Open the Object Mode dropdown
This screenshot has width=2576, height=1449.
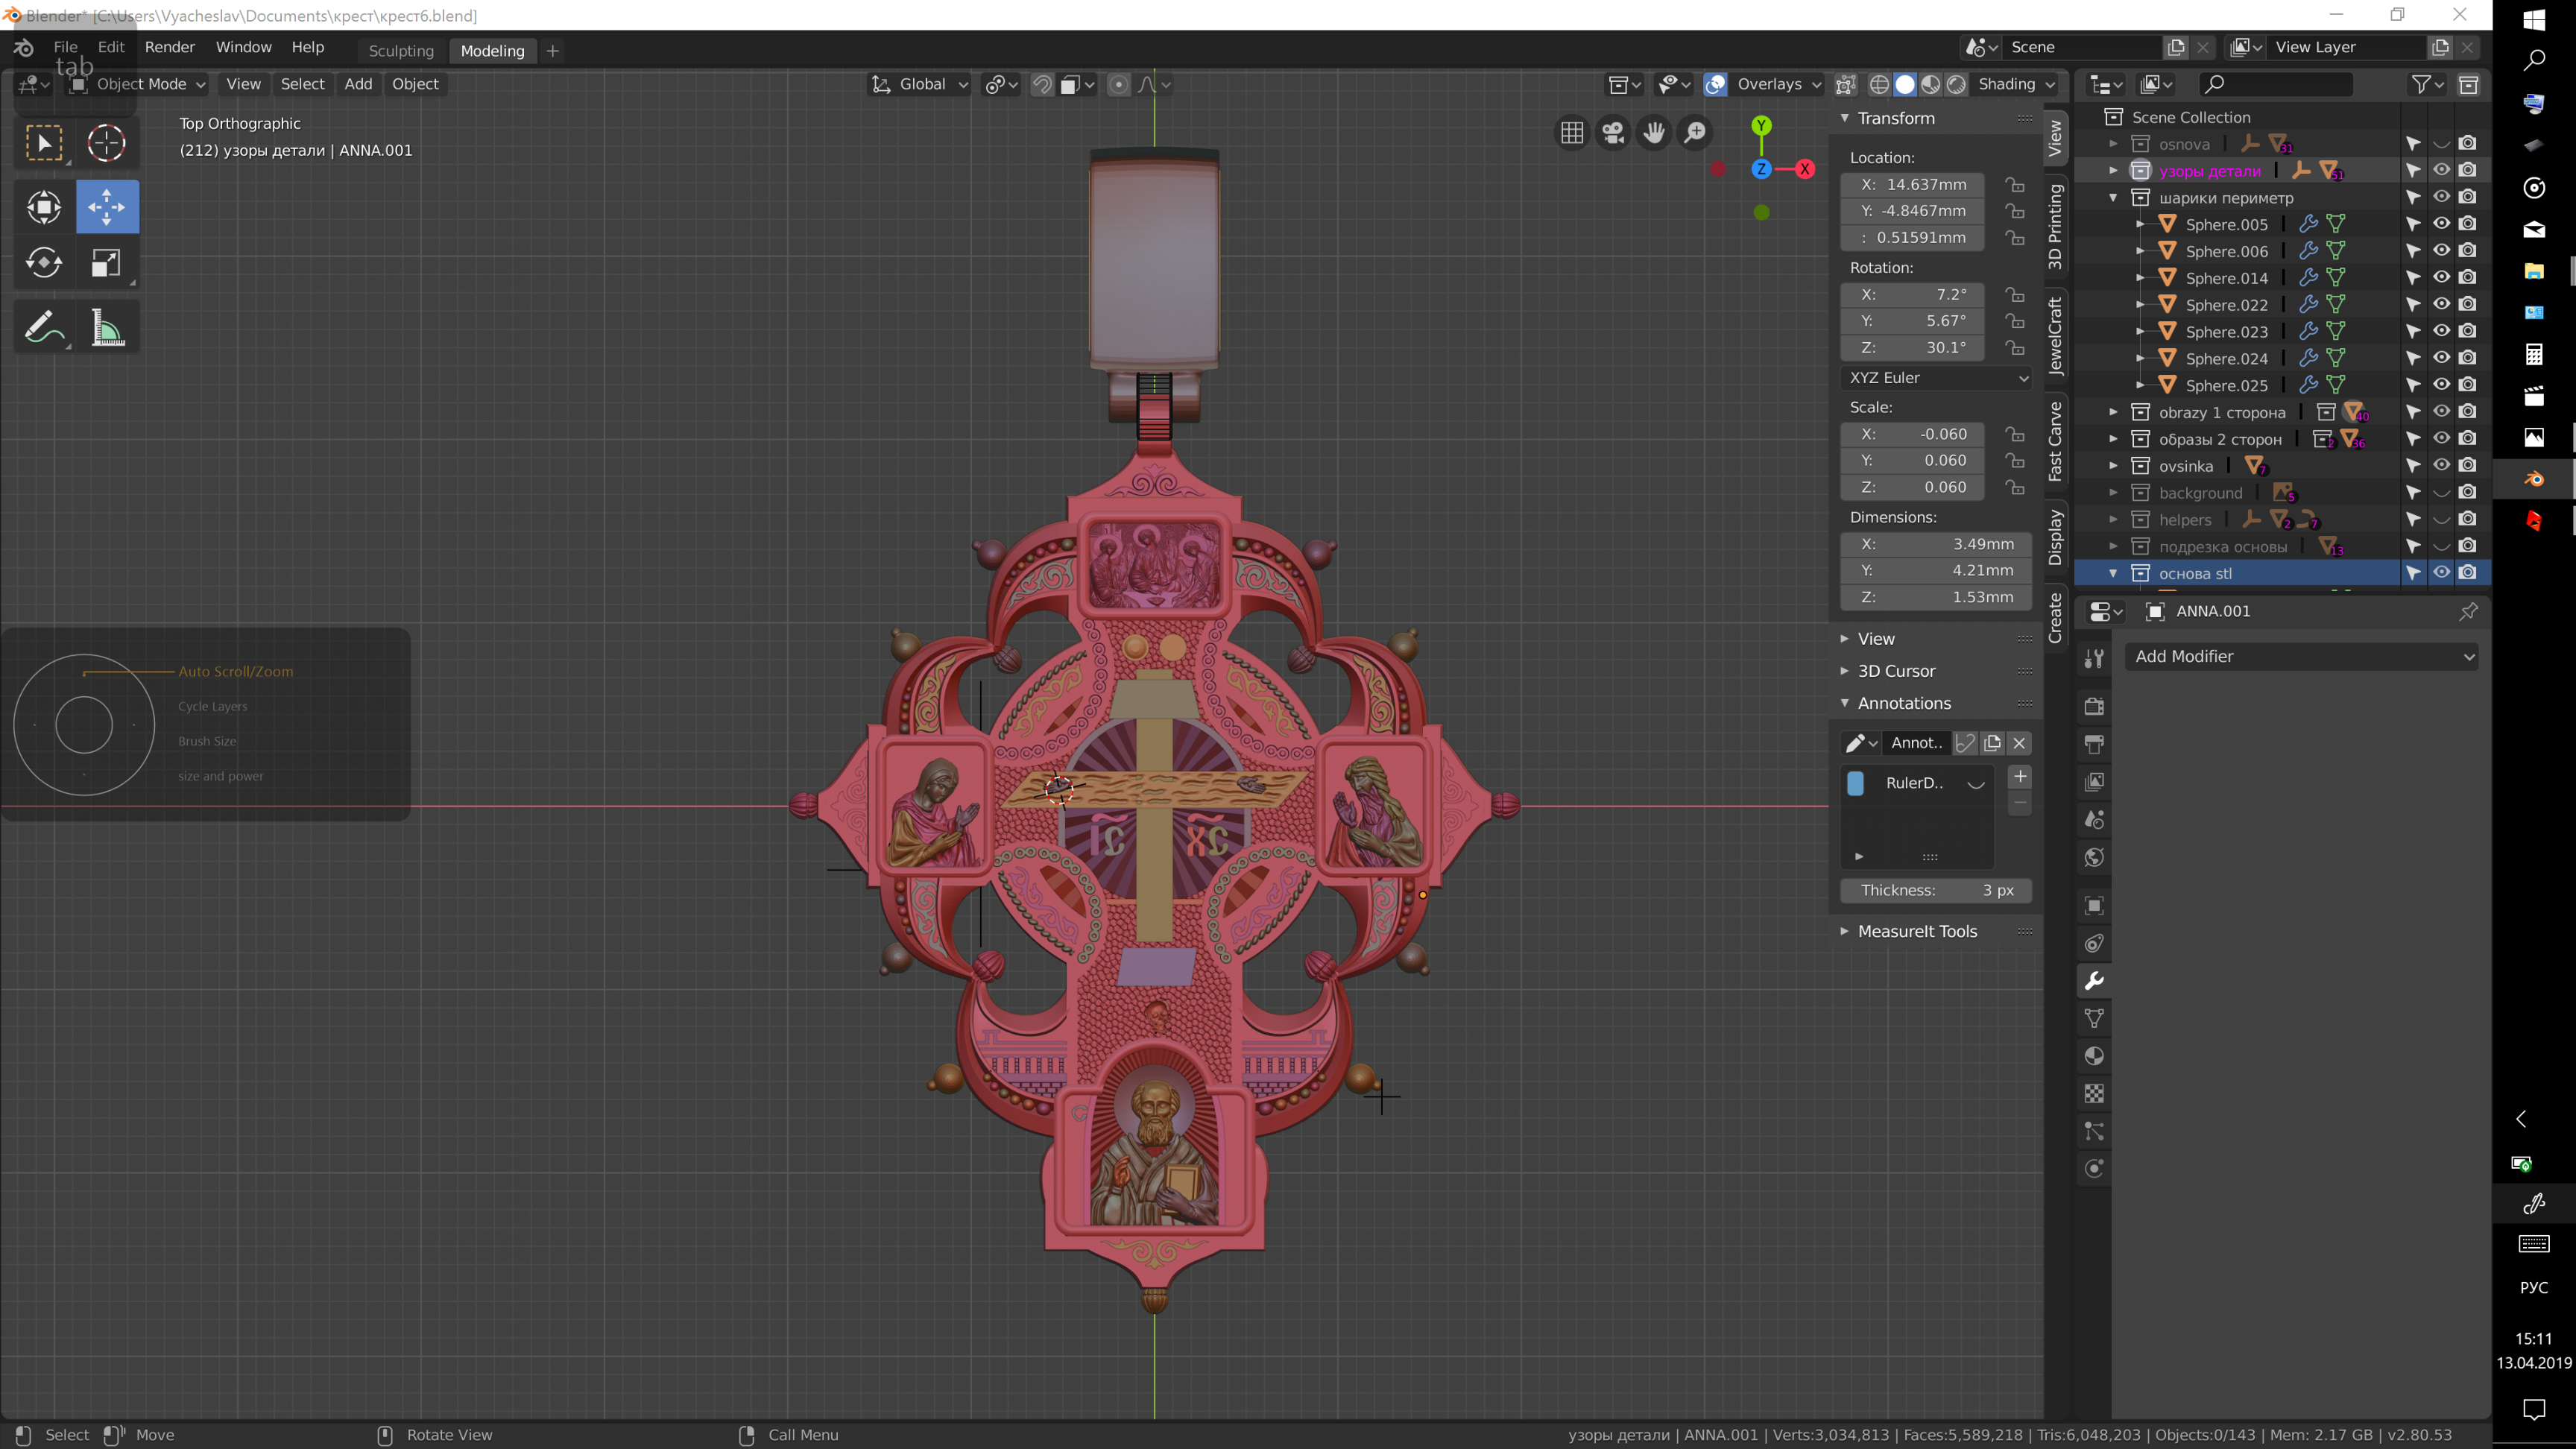point(139,84)
